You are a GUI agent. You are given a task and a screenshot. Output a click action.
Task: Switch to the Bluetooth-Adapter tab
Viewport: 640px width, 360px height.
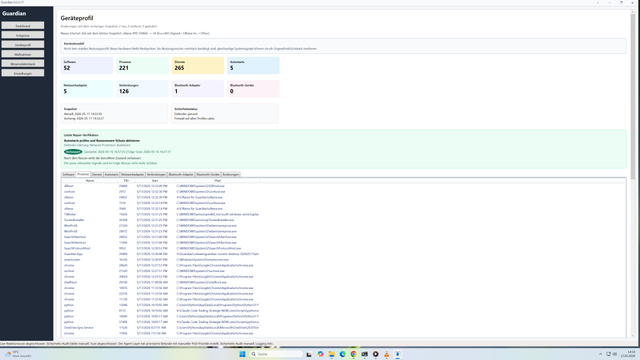tap(181, 174)
